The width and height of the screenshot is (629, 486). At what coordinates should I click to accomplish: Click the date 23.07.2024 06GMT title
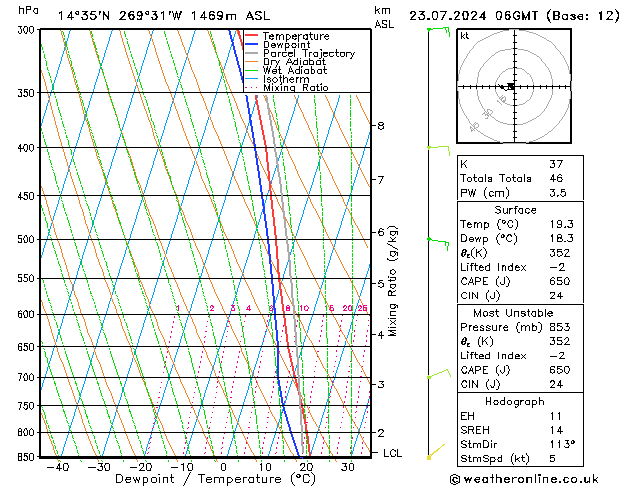[x=512, y=15]
